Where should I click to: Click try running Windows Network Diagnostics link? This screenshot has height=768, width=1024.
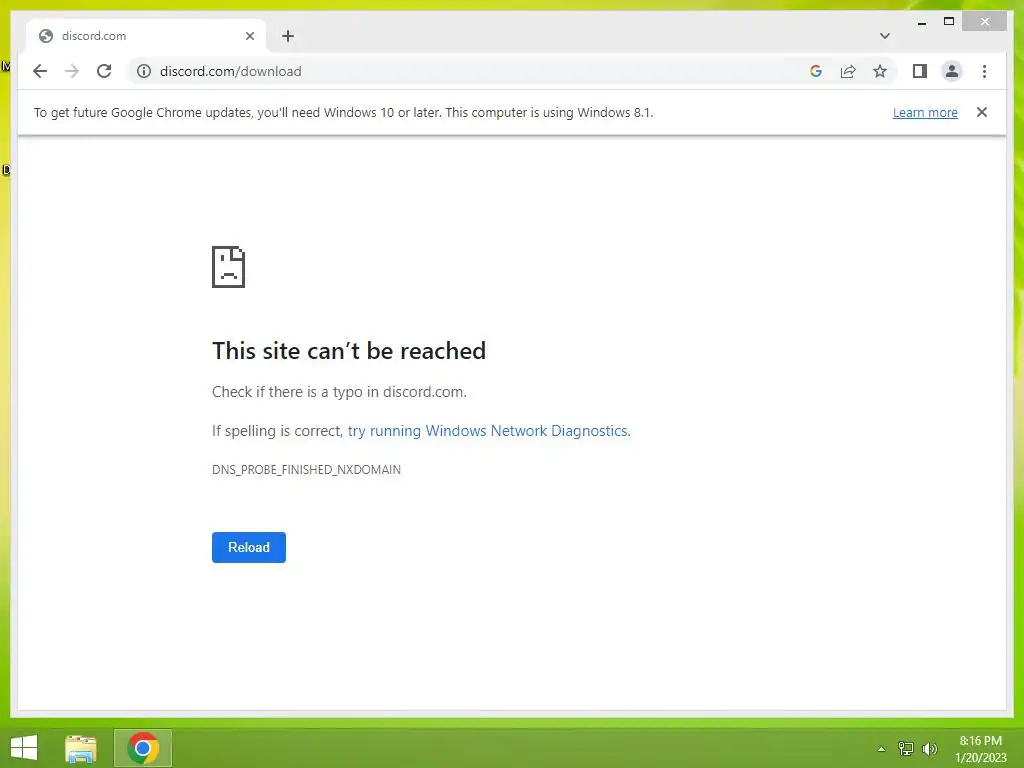pyautogui.click(x=488, y=431)
